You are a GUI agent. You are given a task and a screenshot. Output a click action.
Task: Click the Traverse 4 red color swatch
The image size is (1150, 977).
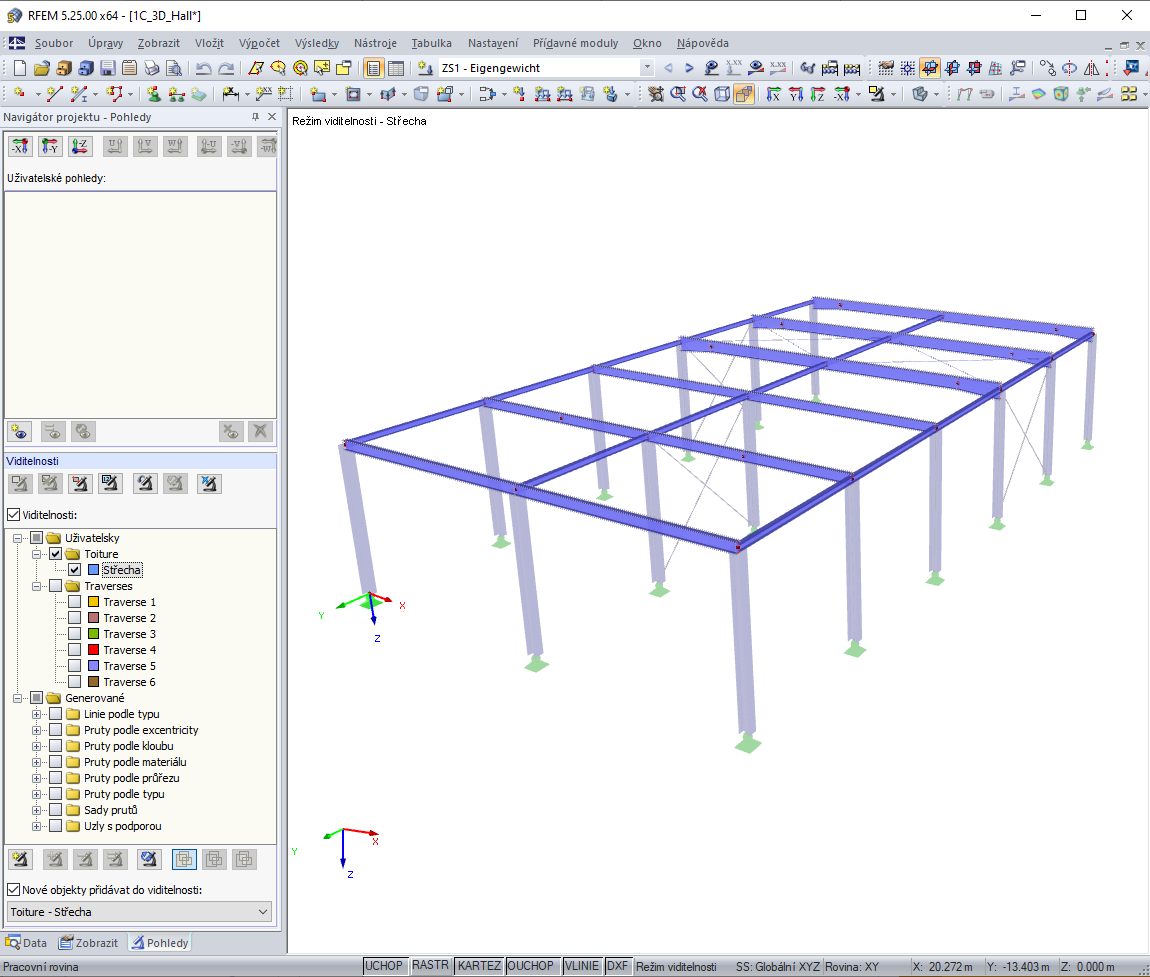click(x=93, y=650)
